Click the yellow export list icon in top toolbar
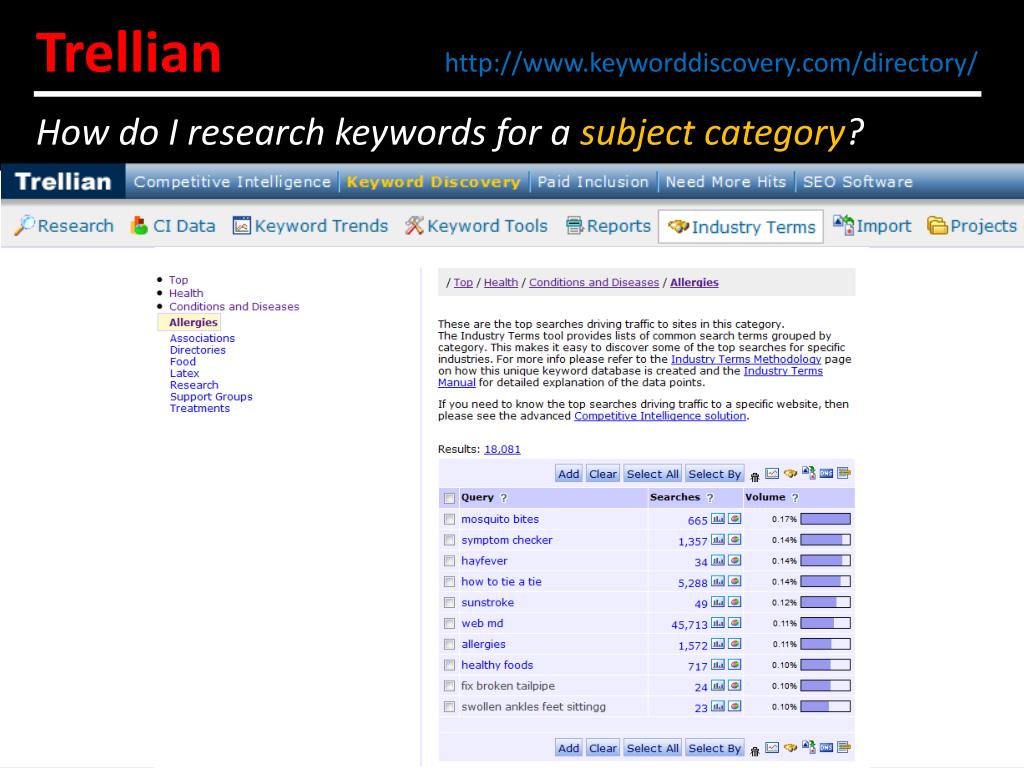1024x768 pixels. point(844,473)
